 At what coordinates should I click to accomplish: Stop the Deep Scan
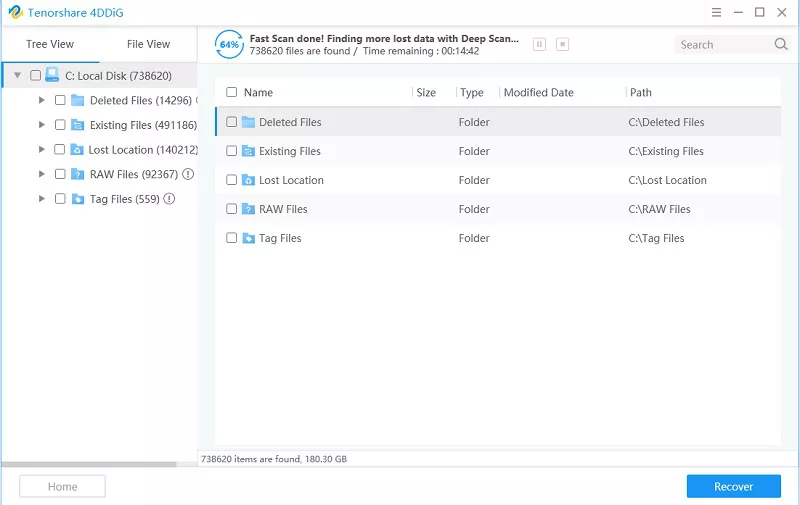coord(562,44)
